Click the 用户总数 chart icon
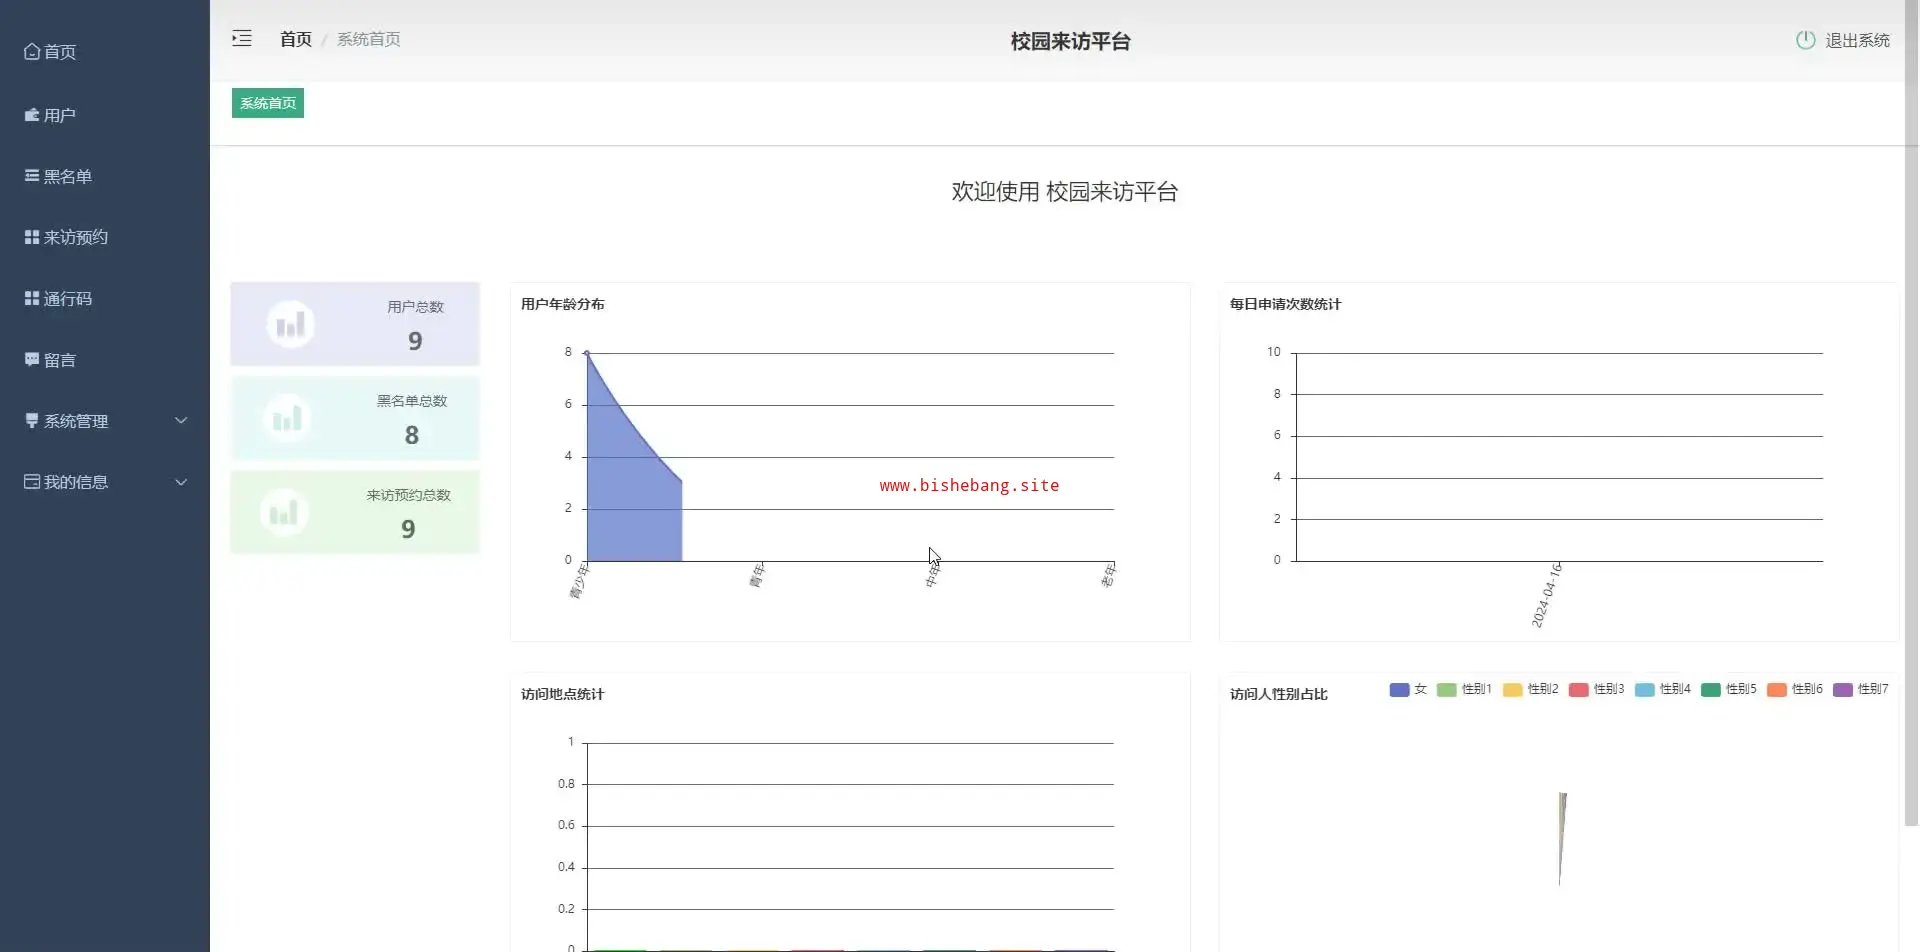1920x952 pixels. pyautogui.click(x=290, y=325)
